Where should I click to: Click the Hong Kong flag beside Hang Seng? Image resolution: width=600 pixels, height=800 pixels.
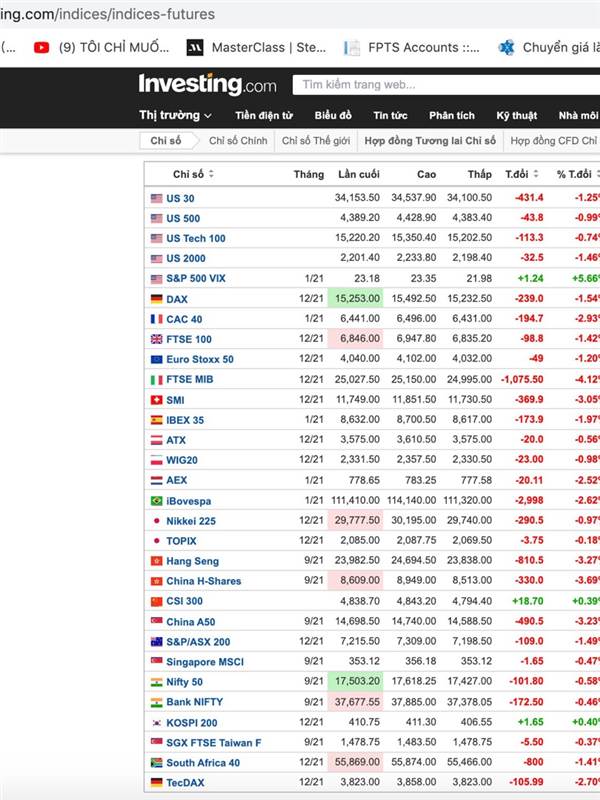157,561
